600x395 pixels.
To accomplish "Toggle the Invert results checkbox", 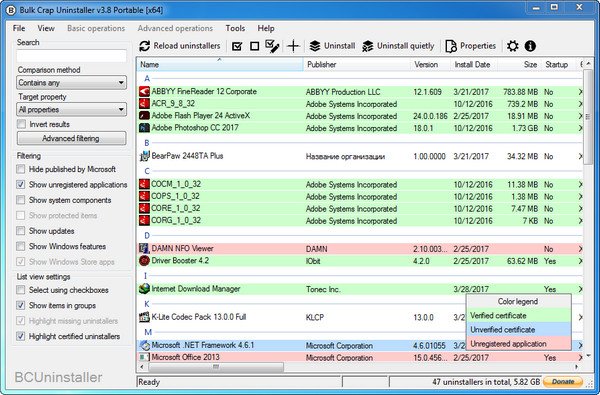I will [21, 124].
